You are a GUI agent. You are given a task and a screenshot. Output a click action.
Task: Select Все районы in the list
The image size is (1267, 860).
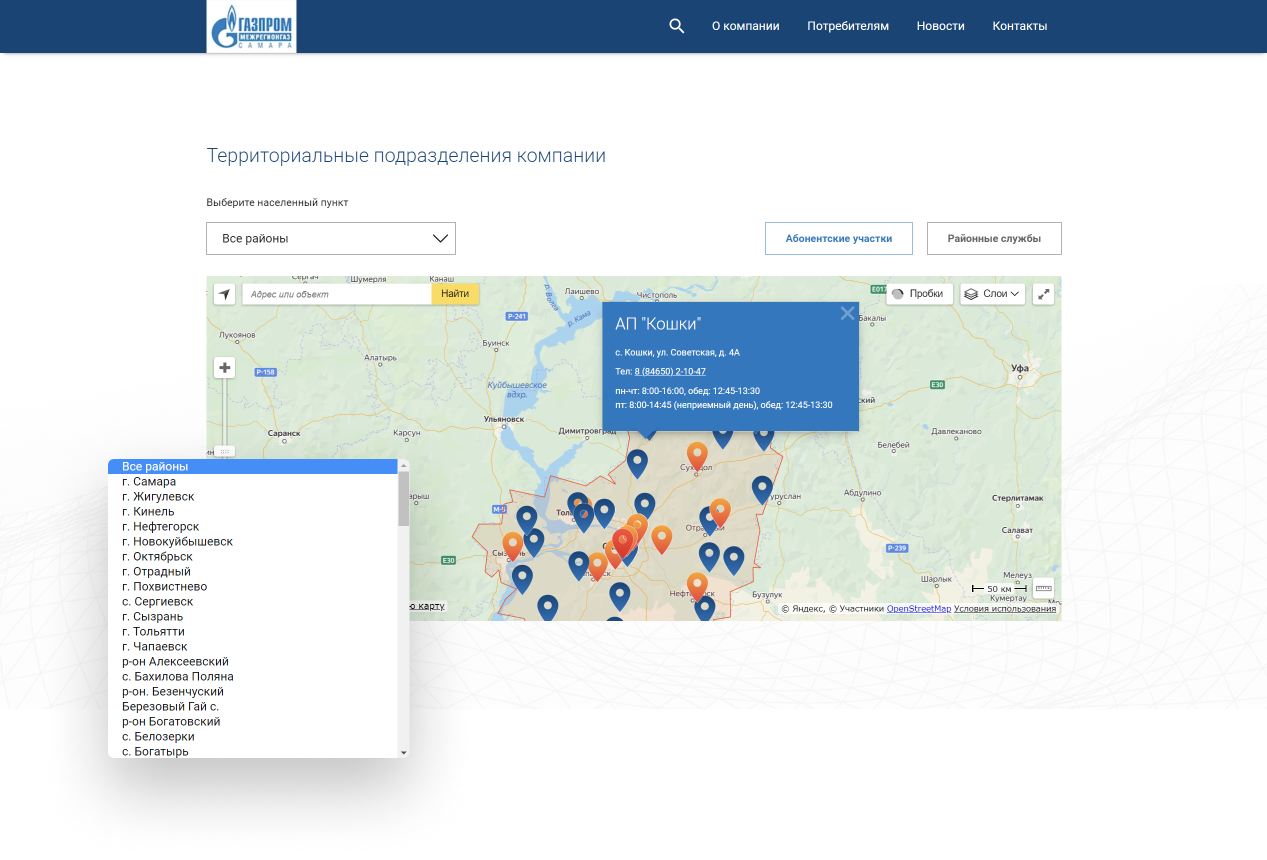click(253, 466)
